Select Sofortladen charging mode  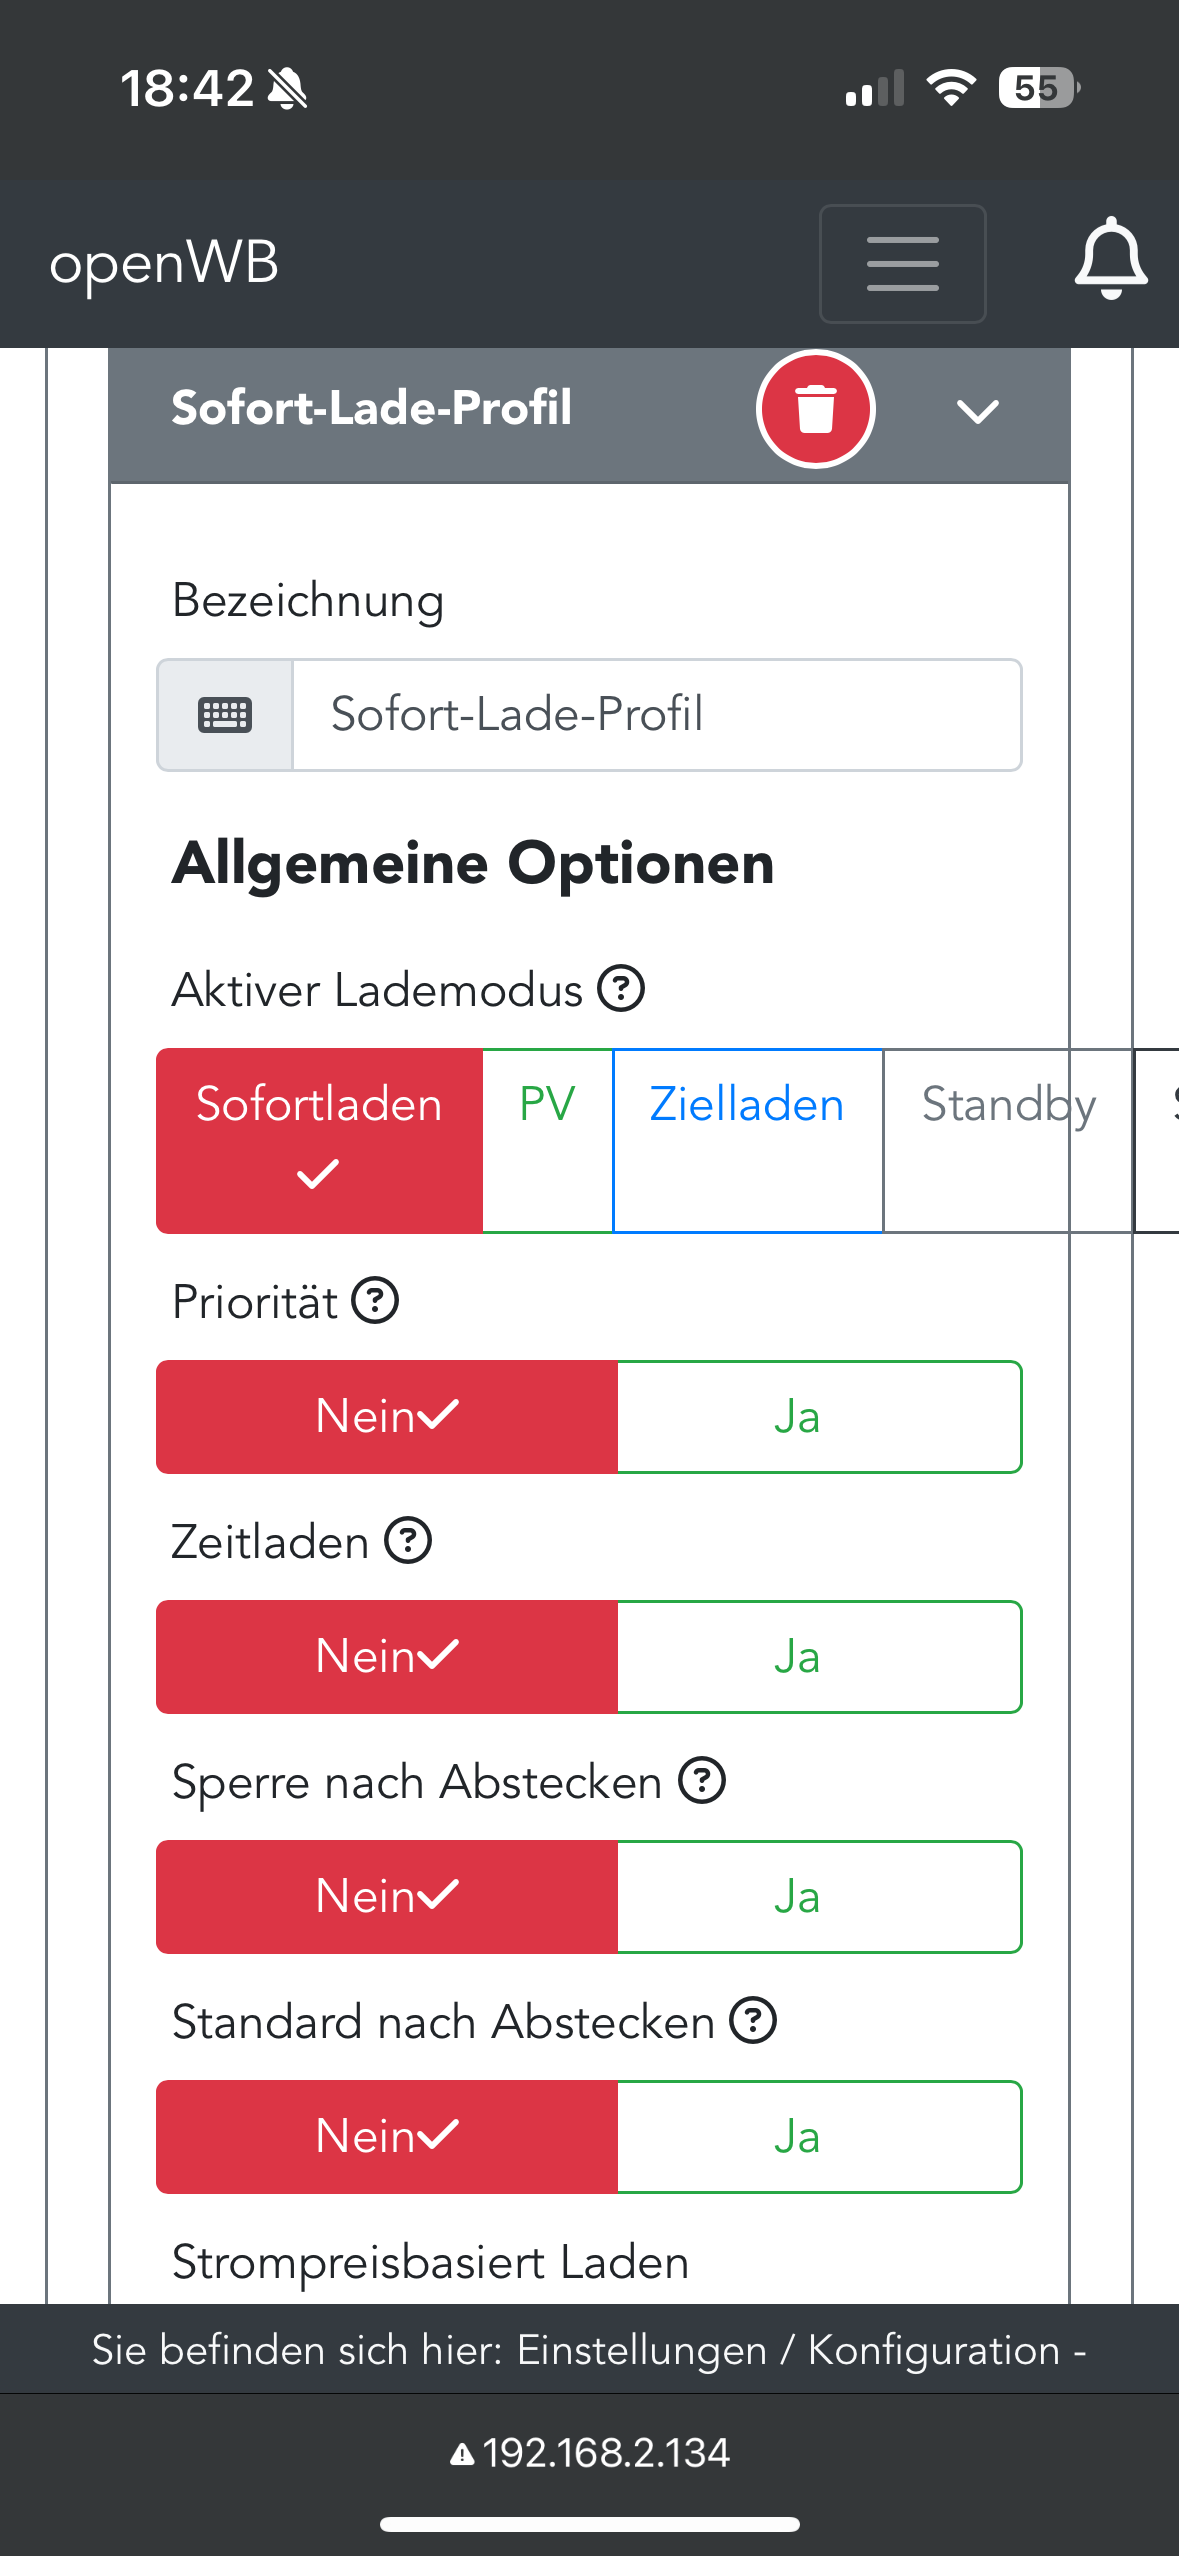coord(319,1140)
